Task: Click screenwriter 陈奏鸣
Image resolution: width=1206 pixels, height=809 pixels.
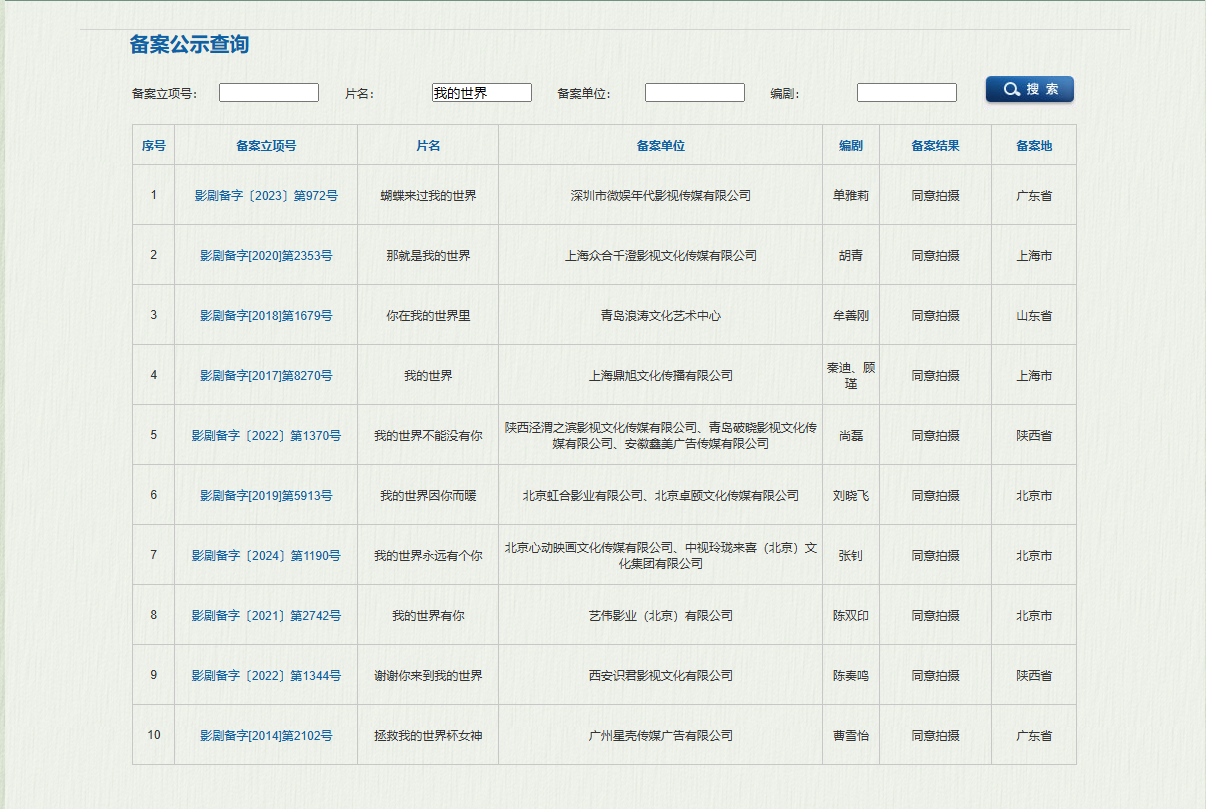Action: [851, 675]
